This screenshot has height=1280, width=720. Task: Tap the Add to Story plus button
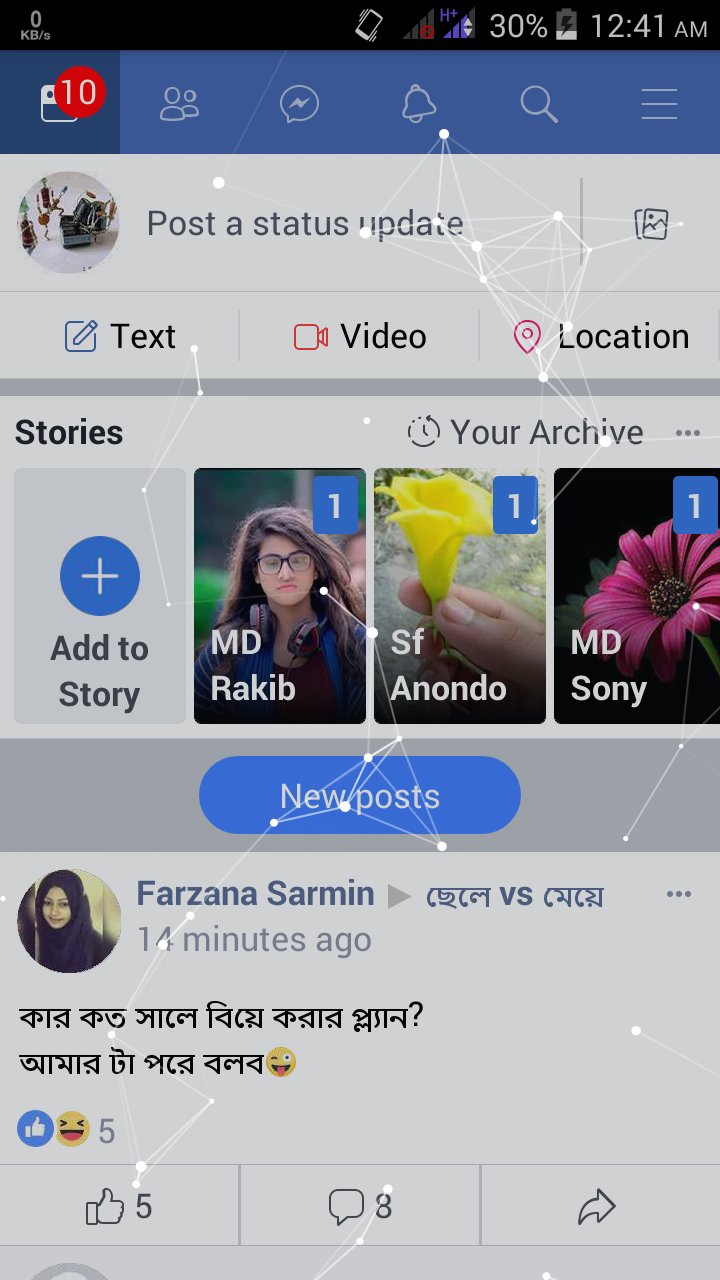[100, 577]
